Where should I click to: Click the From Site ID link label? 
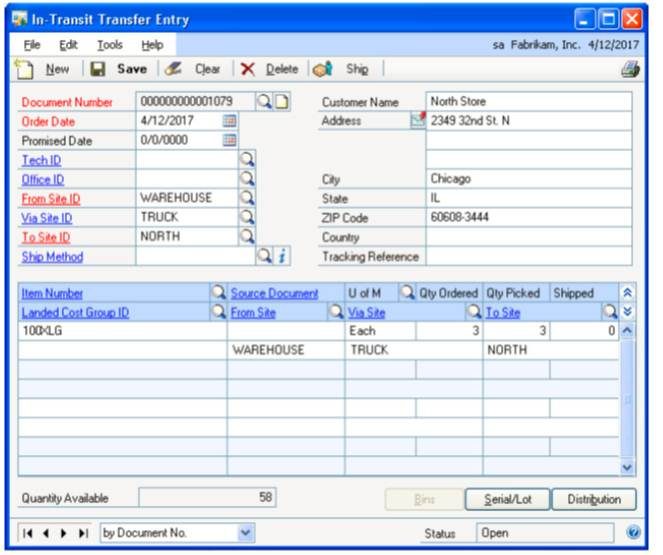click(x=51, y=199)
